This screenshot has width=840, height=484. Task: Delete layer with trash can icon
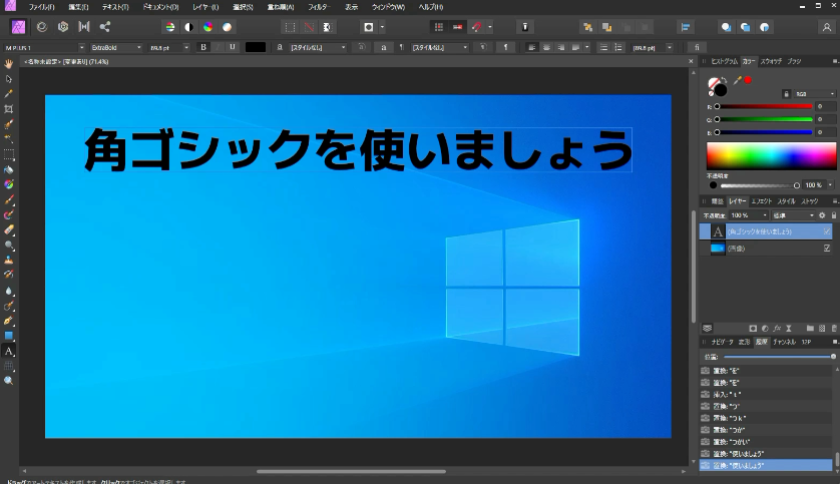pos(834,328)
